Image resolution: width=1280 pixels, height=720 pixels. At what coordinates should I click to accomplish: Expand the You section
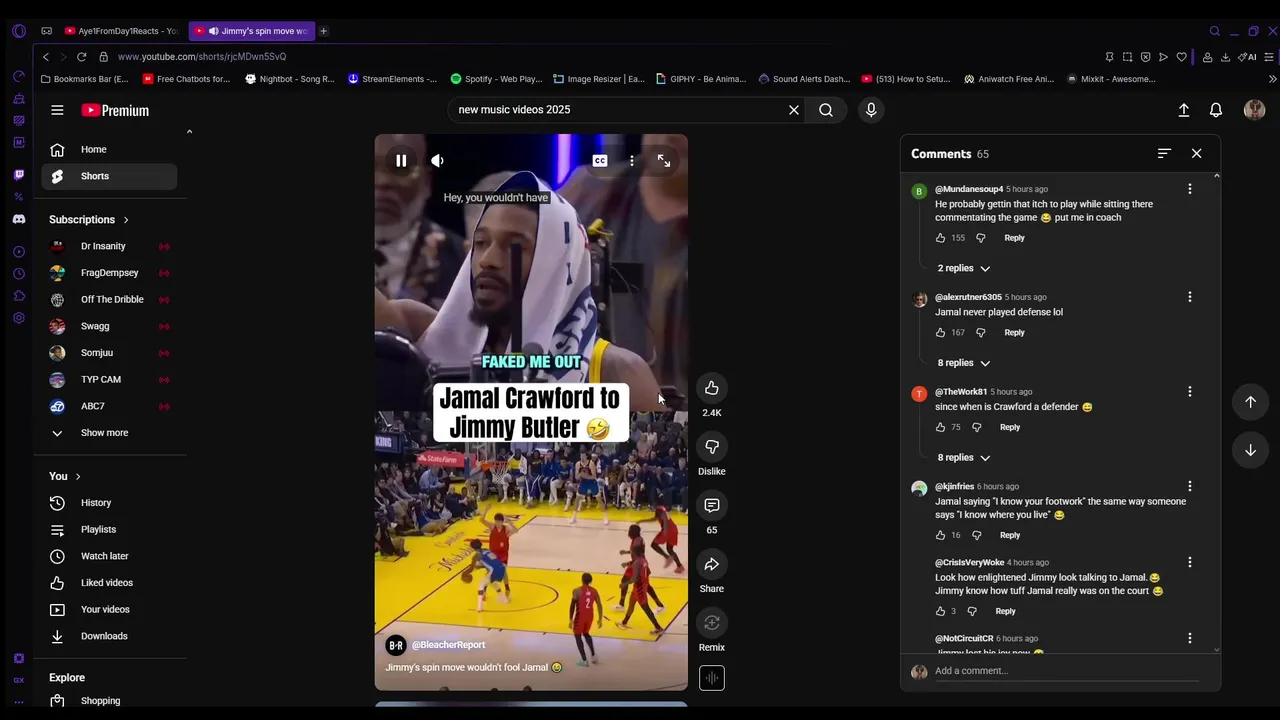click(x=65, y=476)
